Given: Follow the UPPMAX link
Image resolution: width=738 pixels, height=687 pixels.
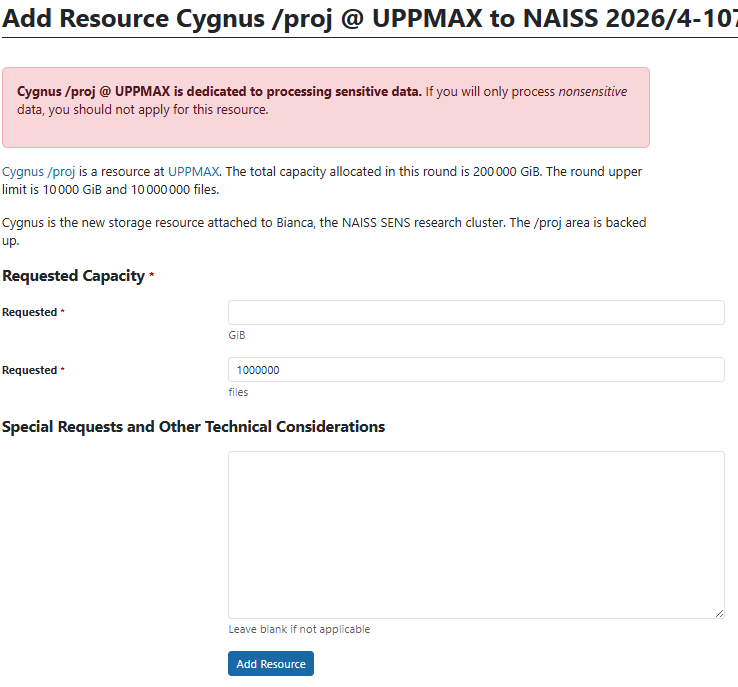Looking at the screenshot, I should (x=193, y=172).
